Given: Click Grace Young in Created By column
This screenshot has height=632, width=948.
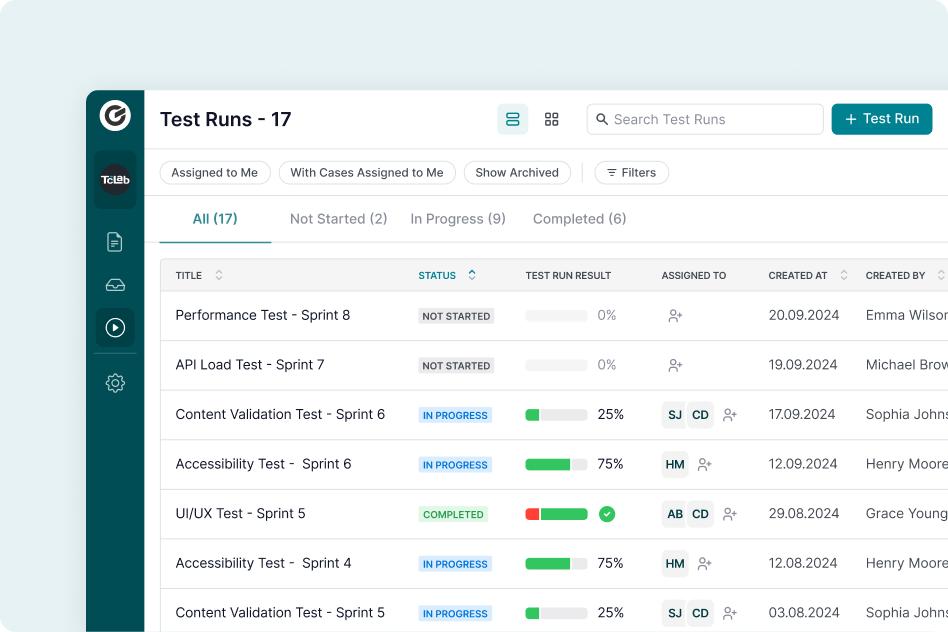Looking at the screenshot, I should point(906,513).
